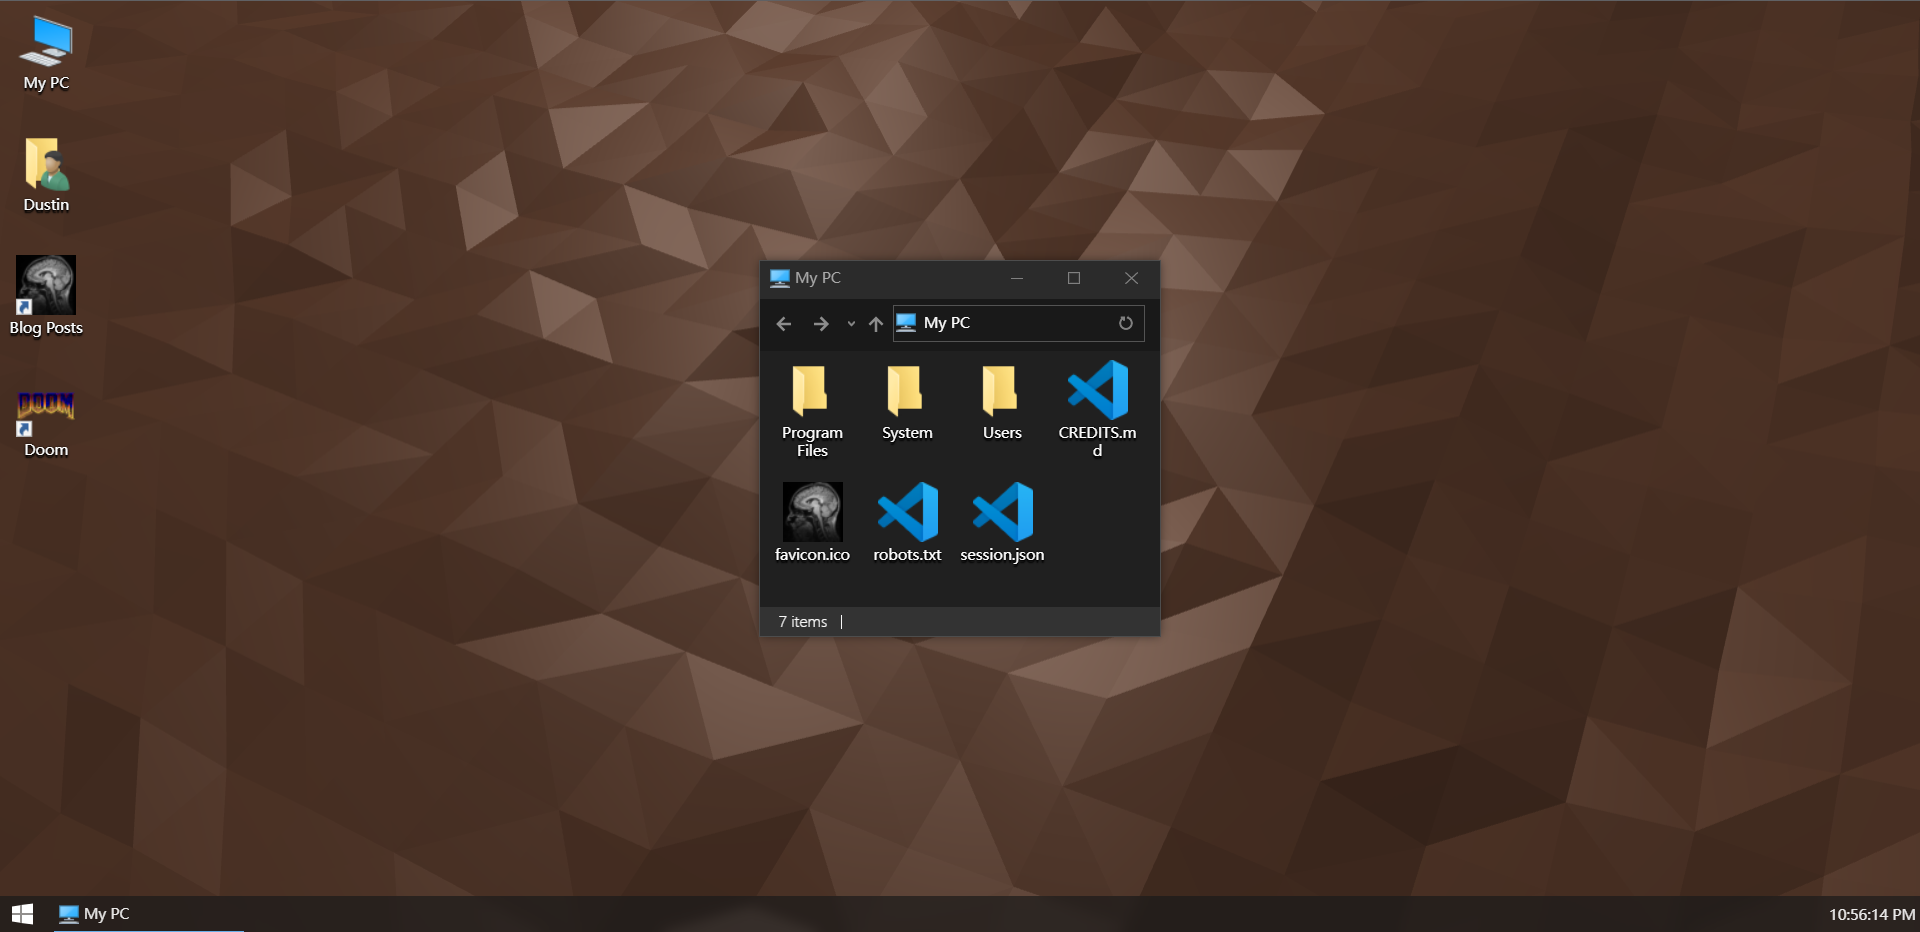Click the My PC taskbar button
Screen dimensions: 1920x932
tap(96, 914)
